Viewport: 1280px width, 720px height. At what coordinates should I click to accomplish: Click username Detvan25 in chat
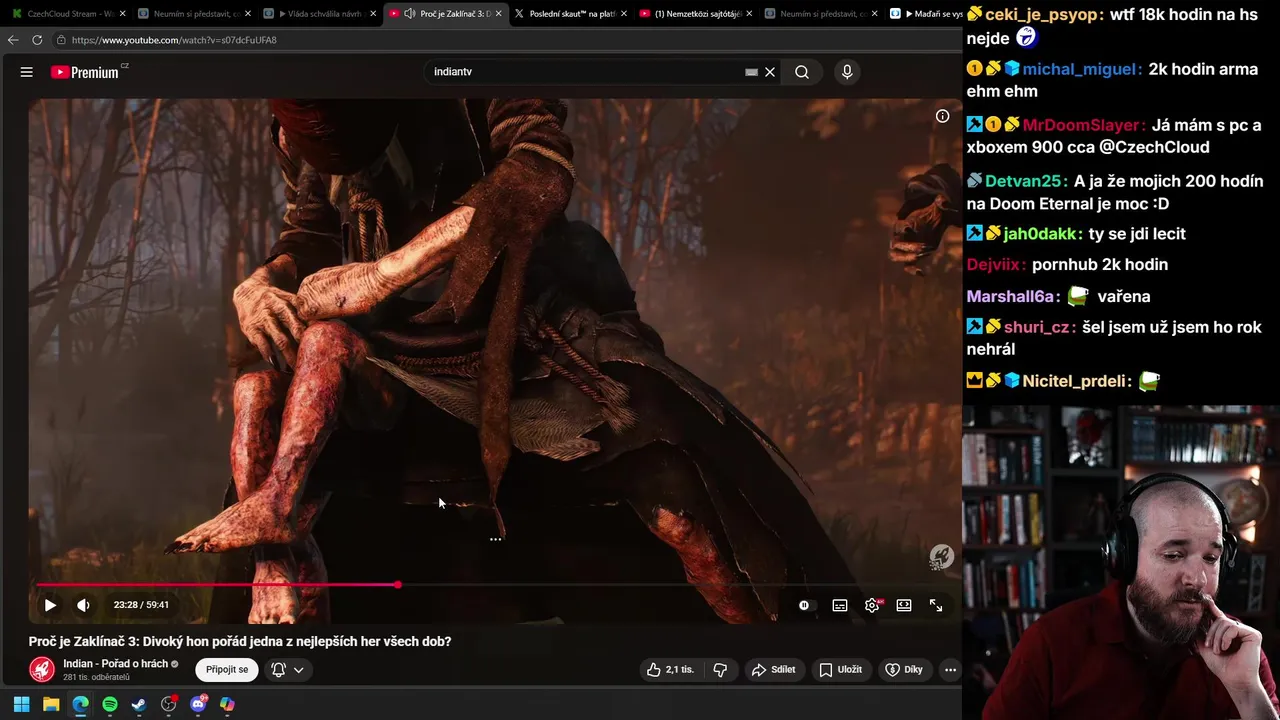(x=1026, y=181)
